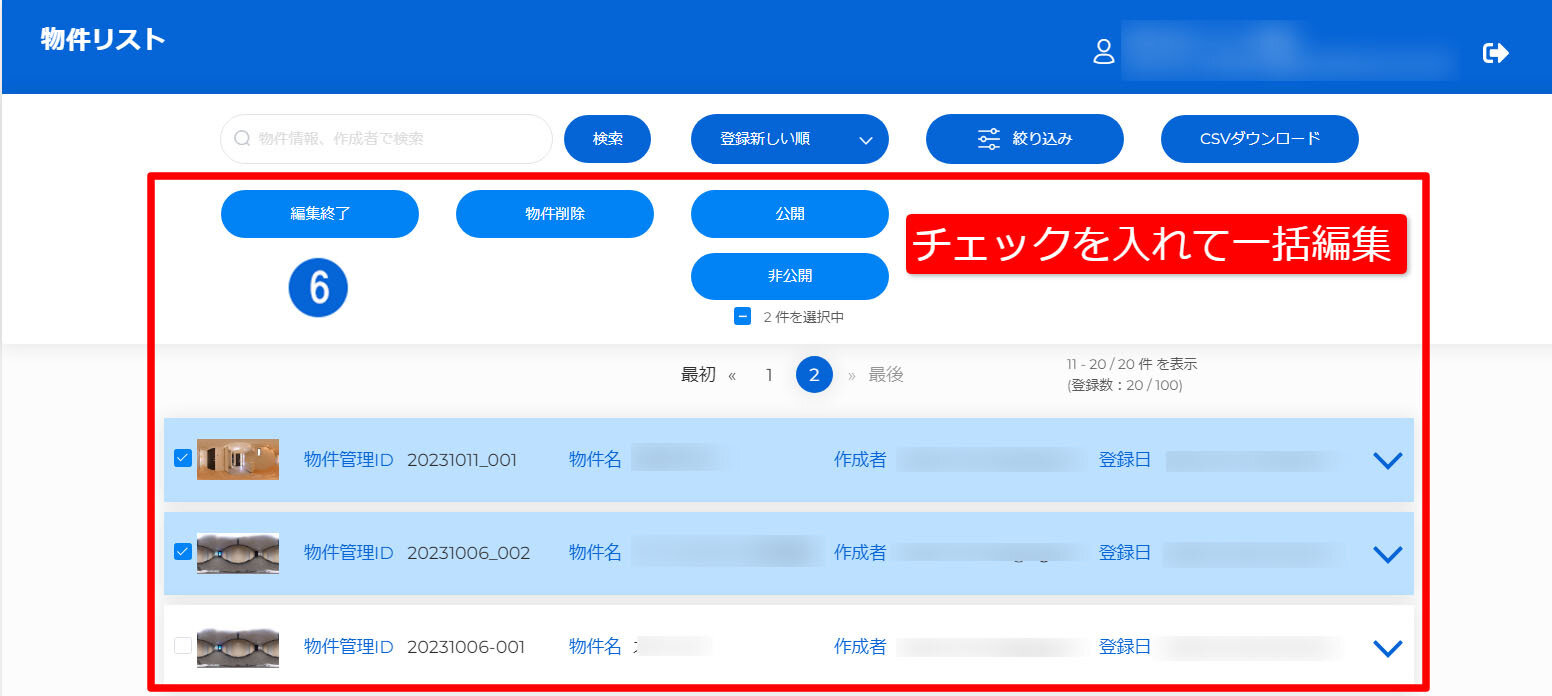Expand the 20231011_001 row details chevron
The height and width of the screenshot is (696, 1552).
(x=1387, y=460)
